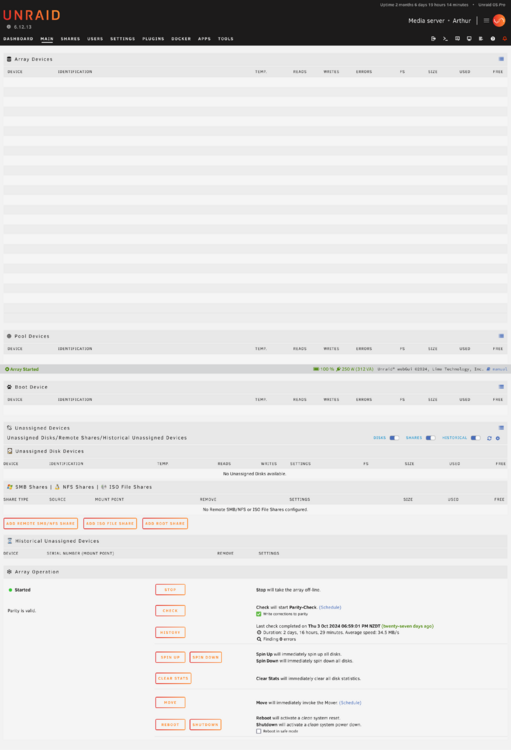This screenshot has width=511, height=750.
Task: Open the system Info monitor icon
Action: click(x=469, y=39)
